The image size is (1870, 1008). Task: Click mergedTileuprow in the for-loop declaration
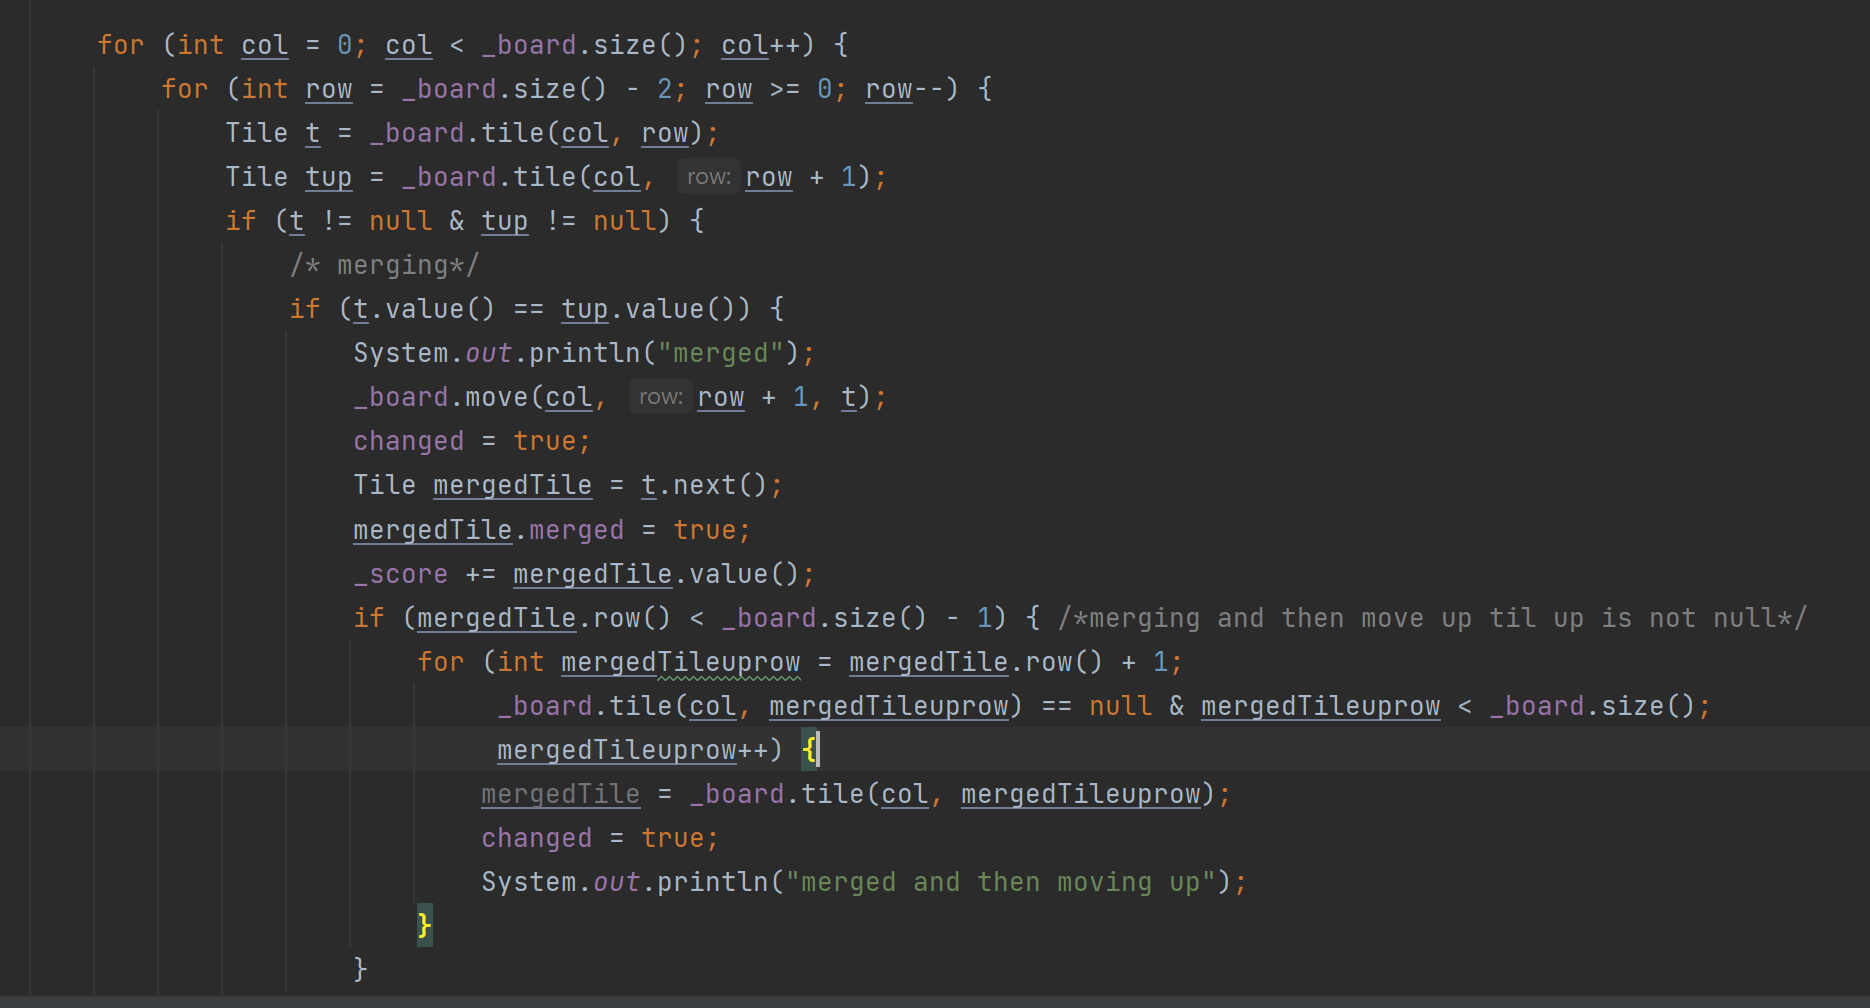pyautogui.click(x=680, y=662)
